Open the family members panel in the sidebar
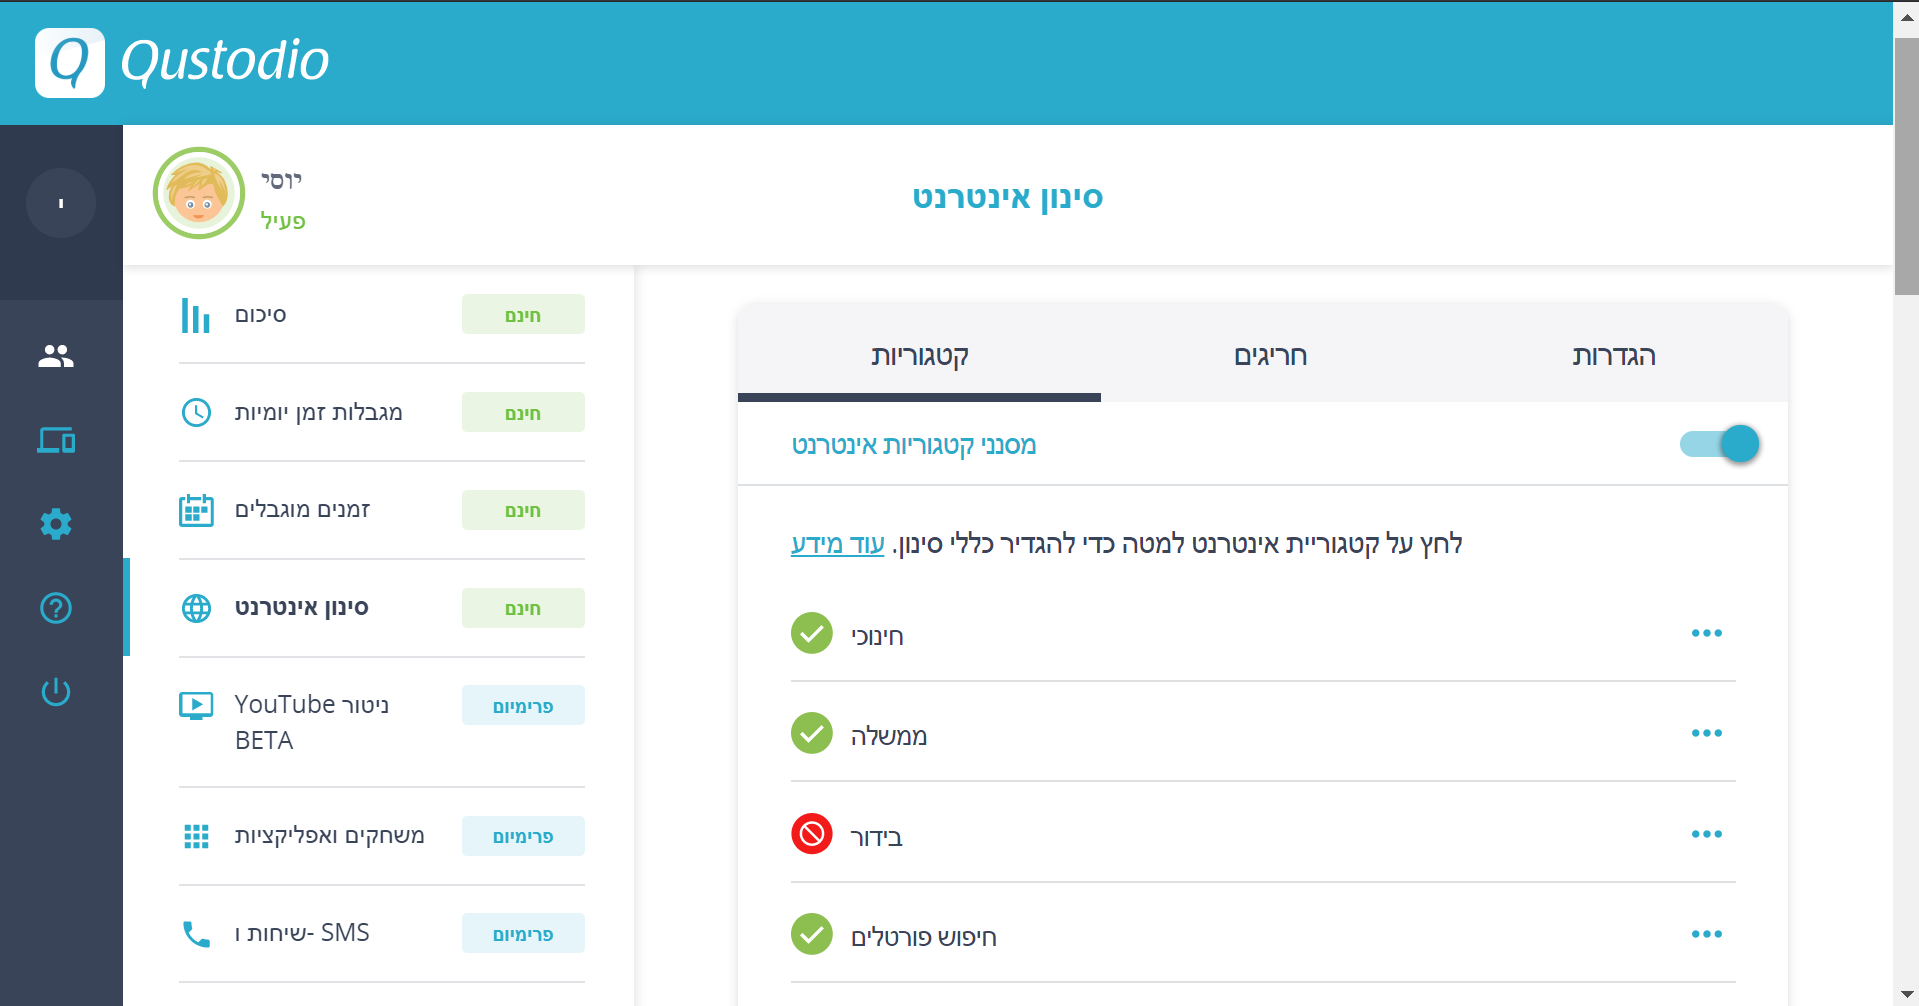 [x=57, y=356]
